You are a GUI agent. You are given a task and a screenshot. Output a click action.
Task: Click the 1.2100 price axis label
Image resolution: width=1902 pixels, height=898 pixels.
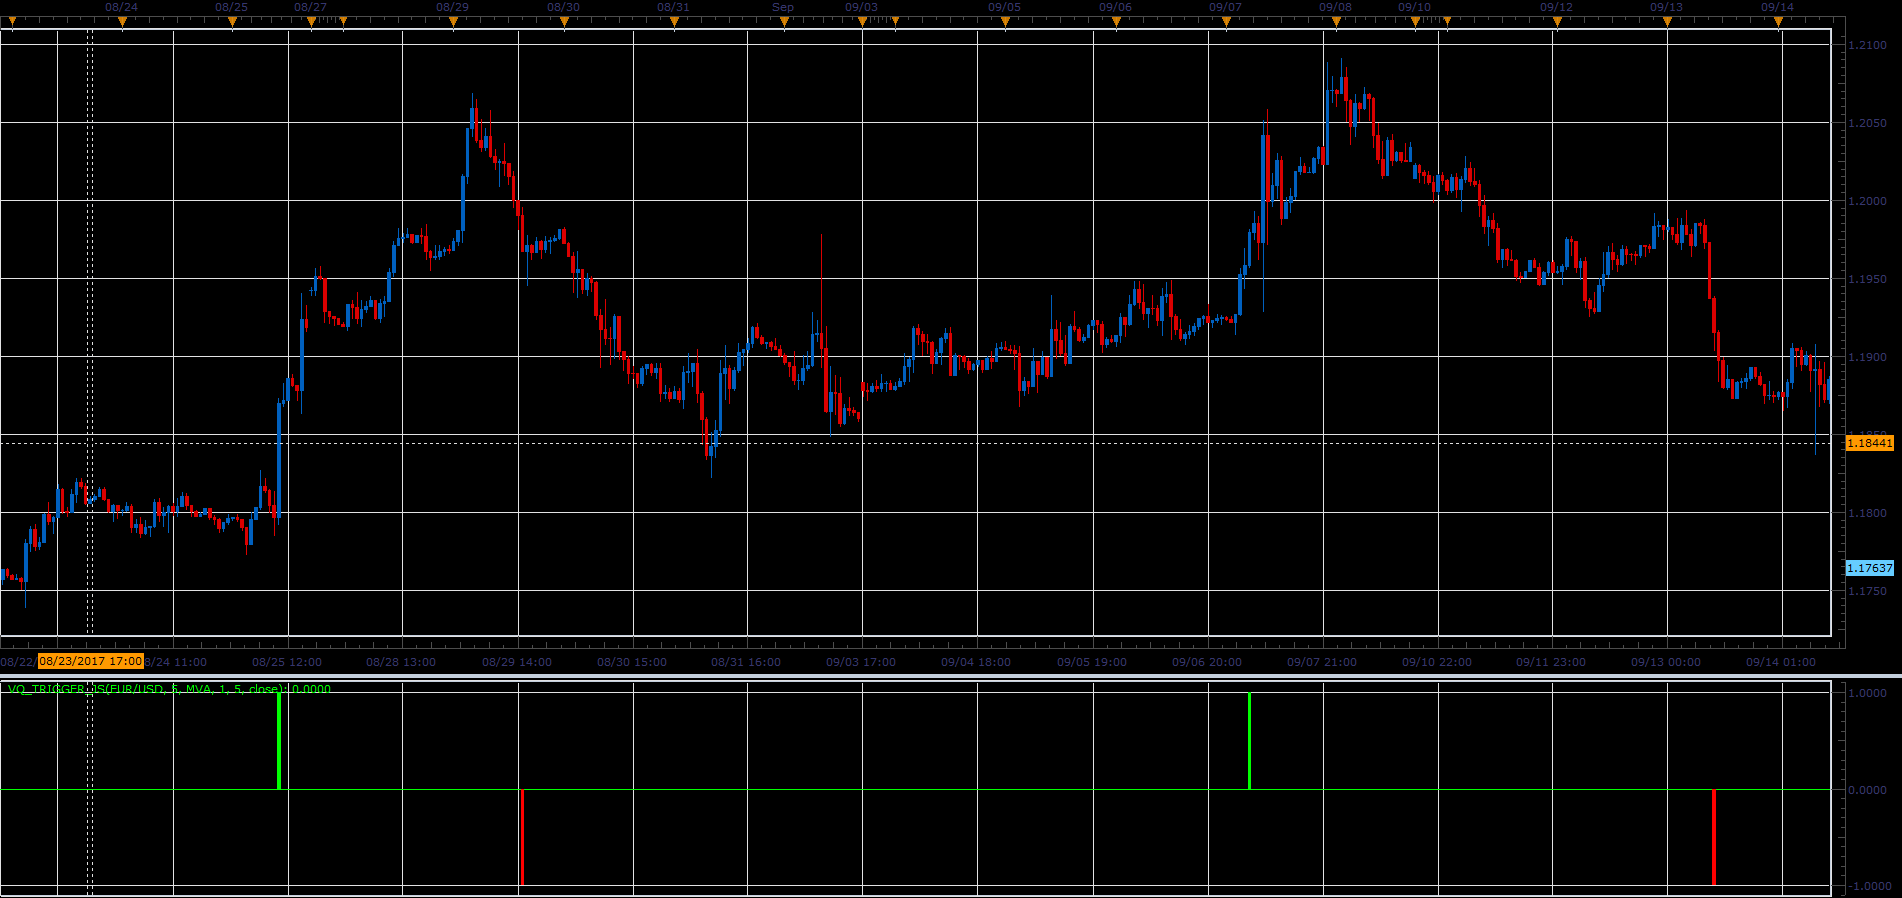(x=1867, y=45)
